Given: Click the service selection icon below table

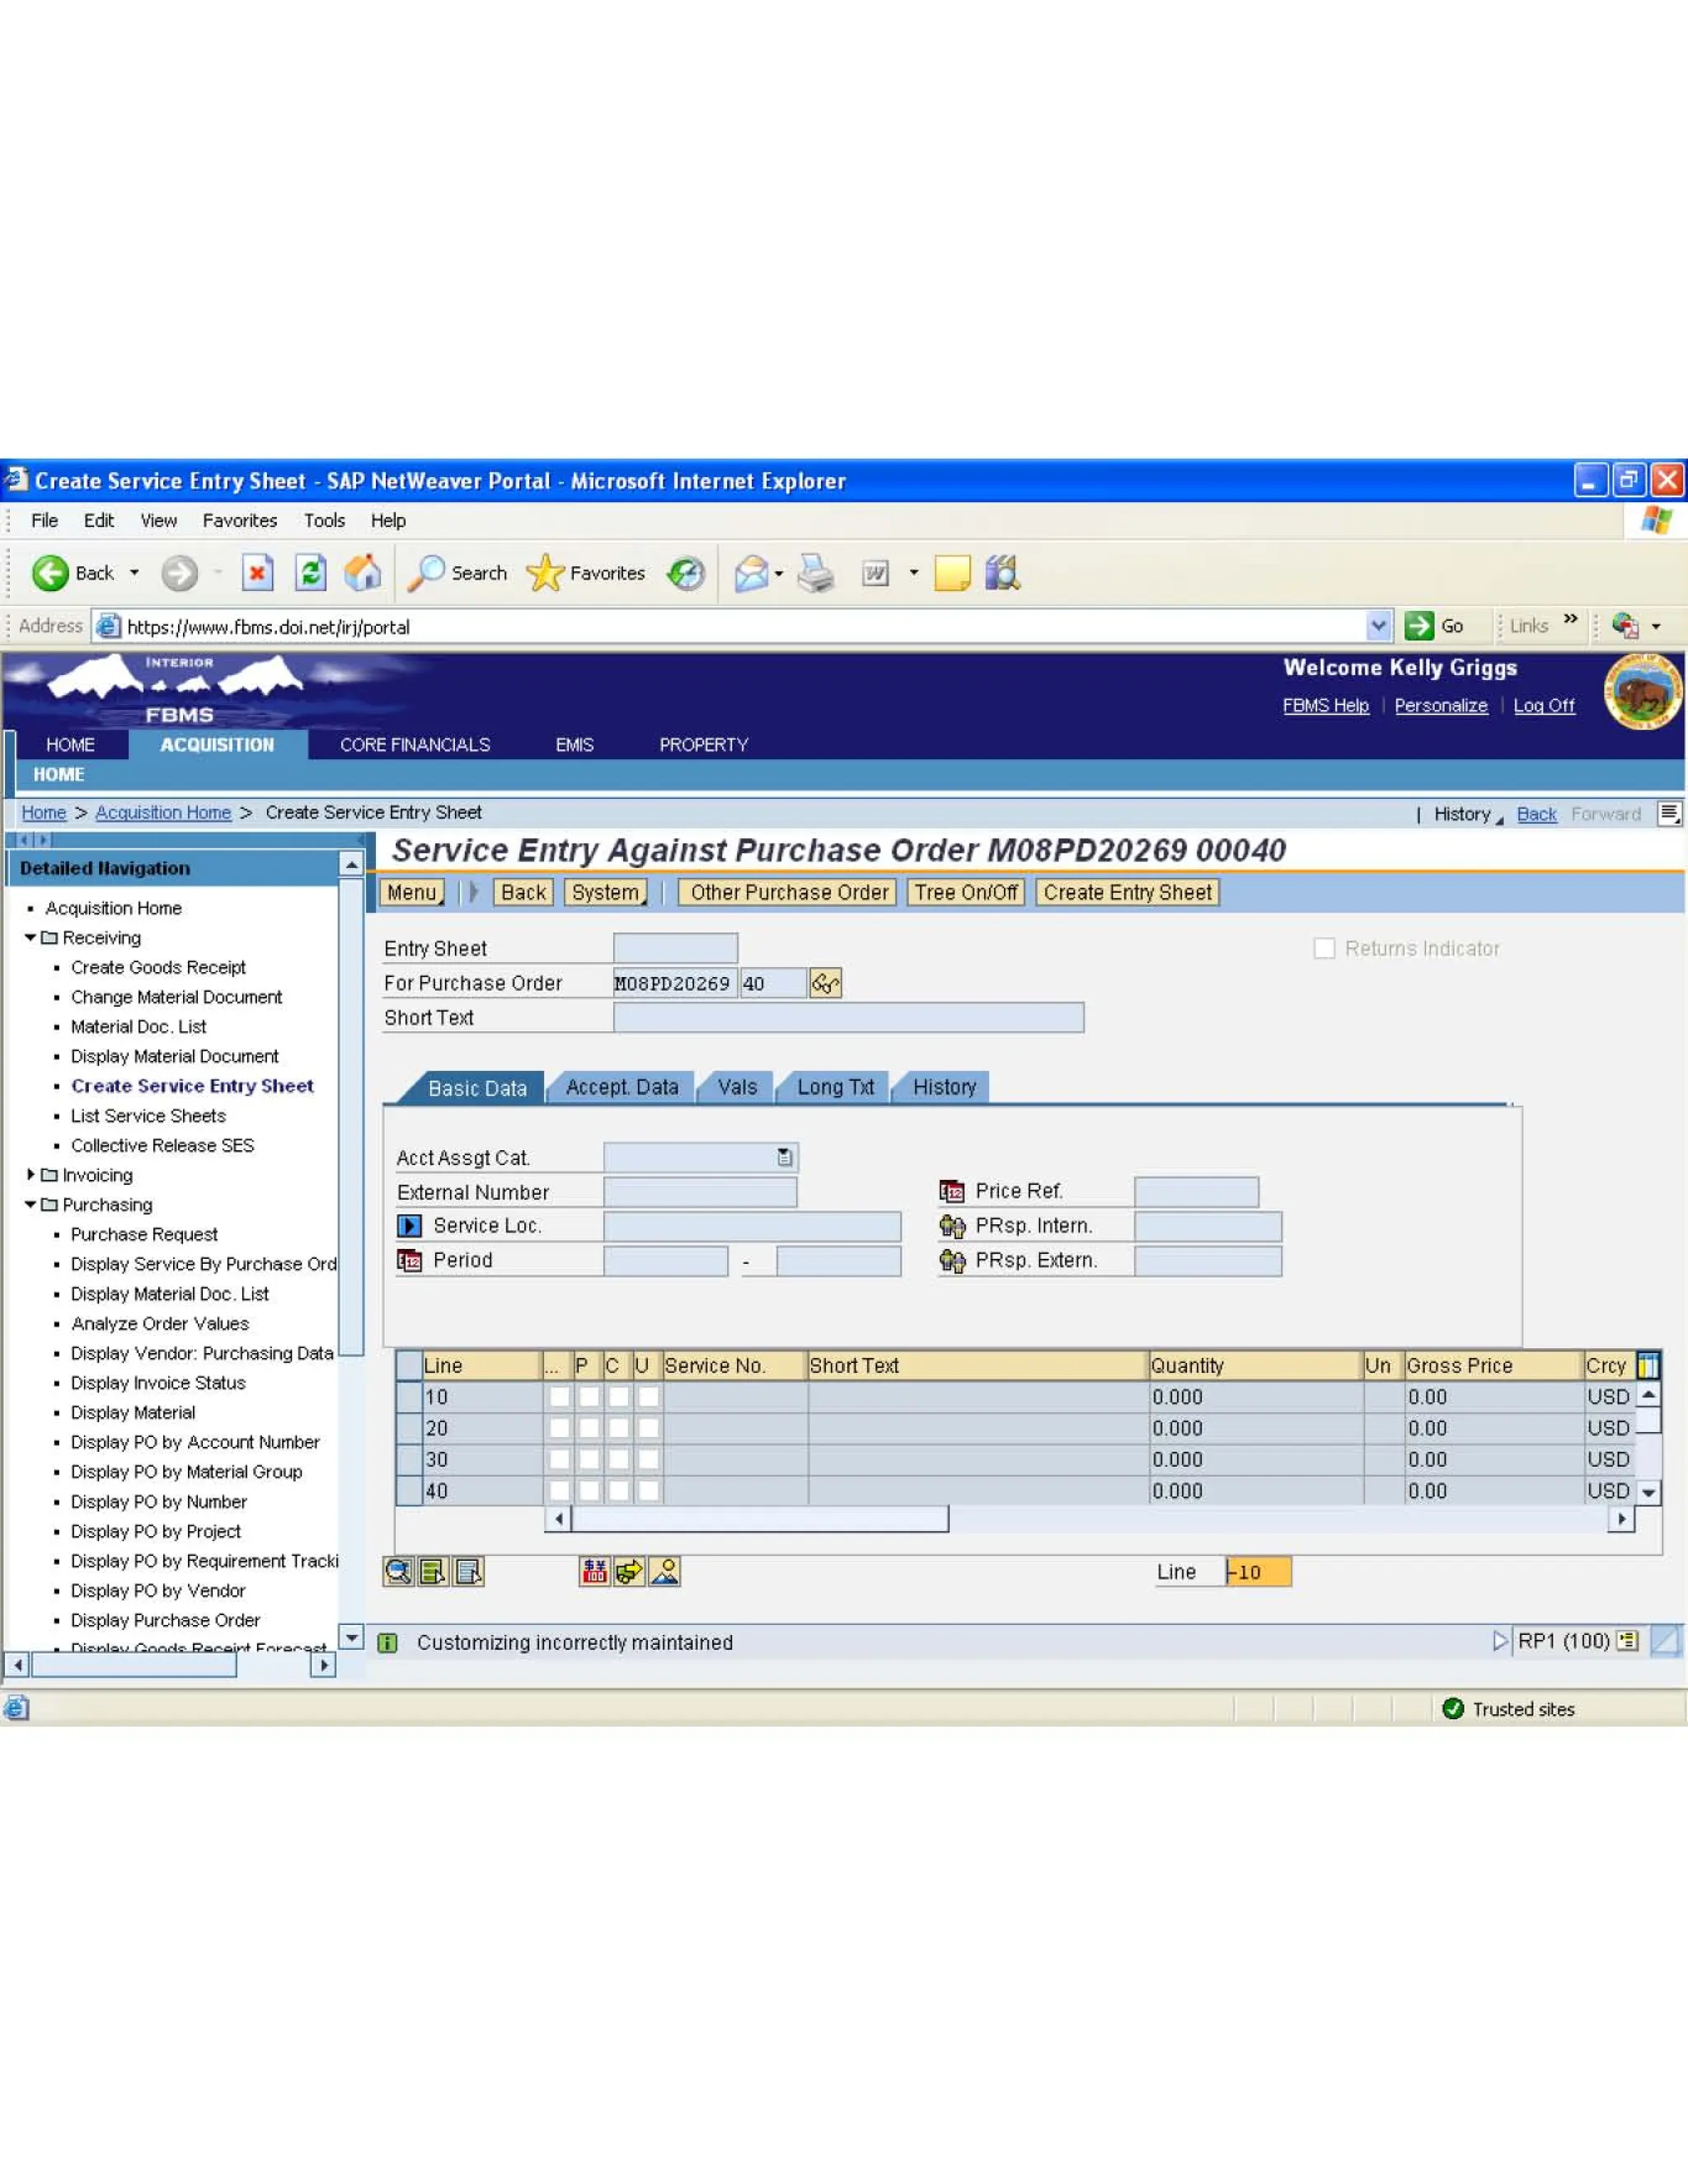Looking at the screenshot, I should pos(594,1572).
